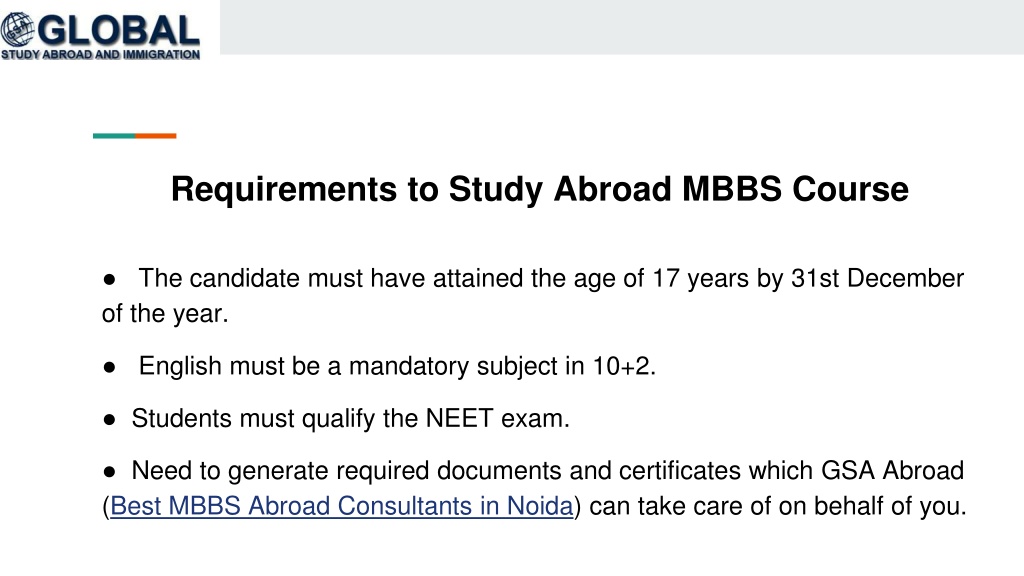Image resolution: width=1024 pixels, height=576 pixels.
Task: Select the Requirements to Study Abroad heading
Action: 539,189
